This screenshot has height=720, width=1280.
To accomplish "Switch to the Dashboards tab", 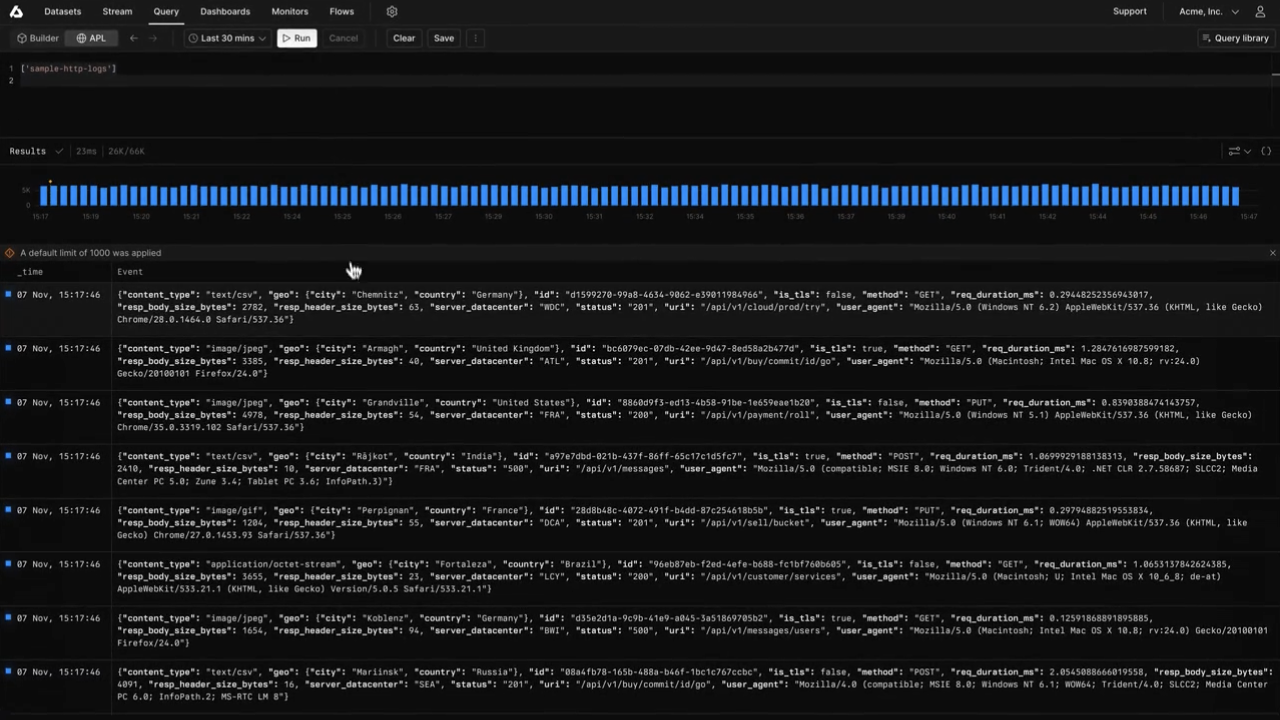I will click(225, 11).
